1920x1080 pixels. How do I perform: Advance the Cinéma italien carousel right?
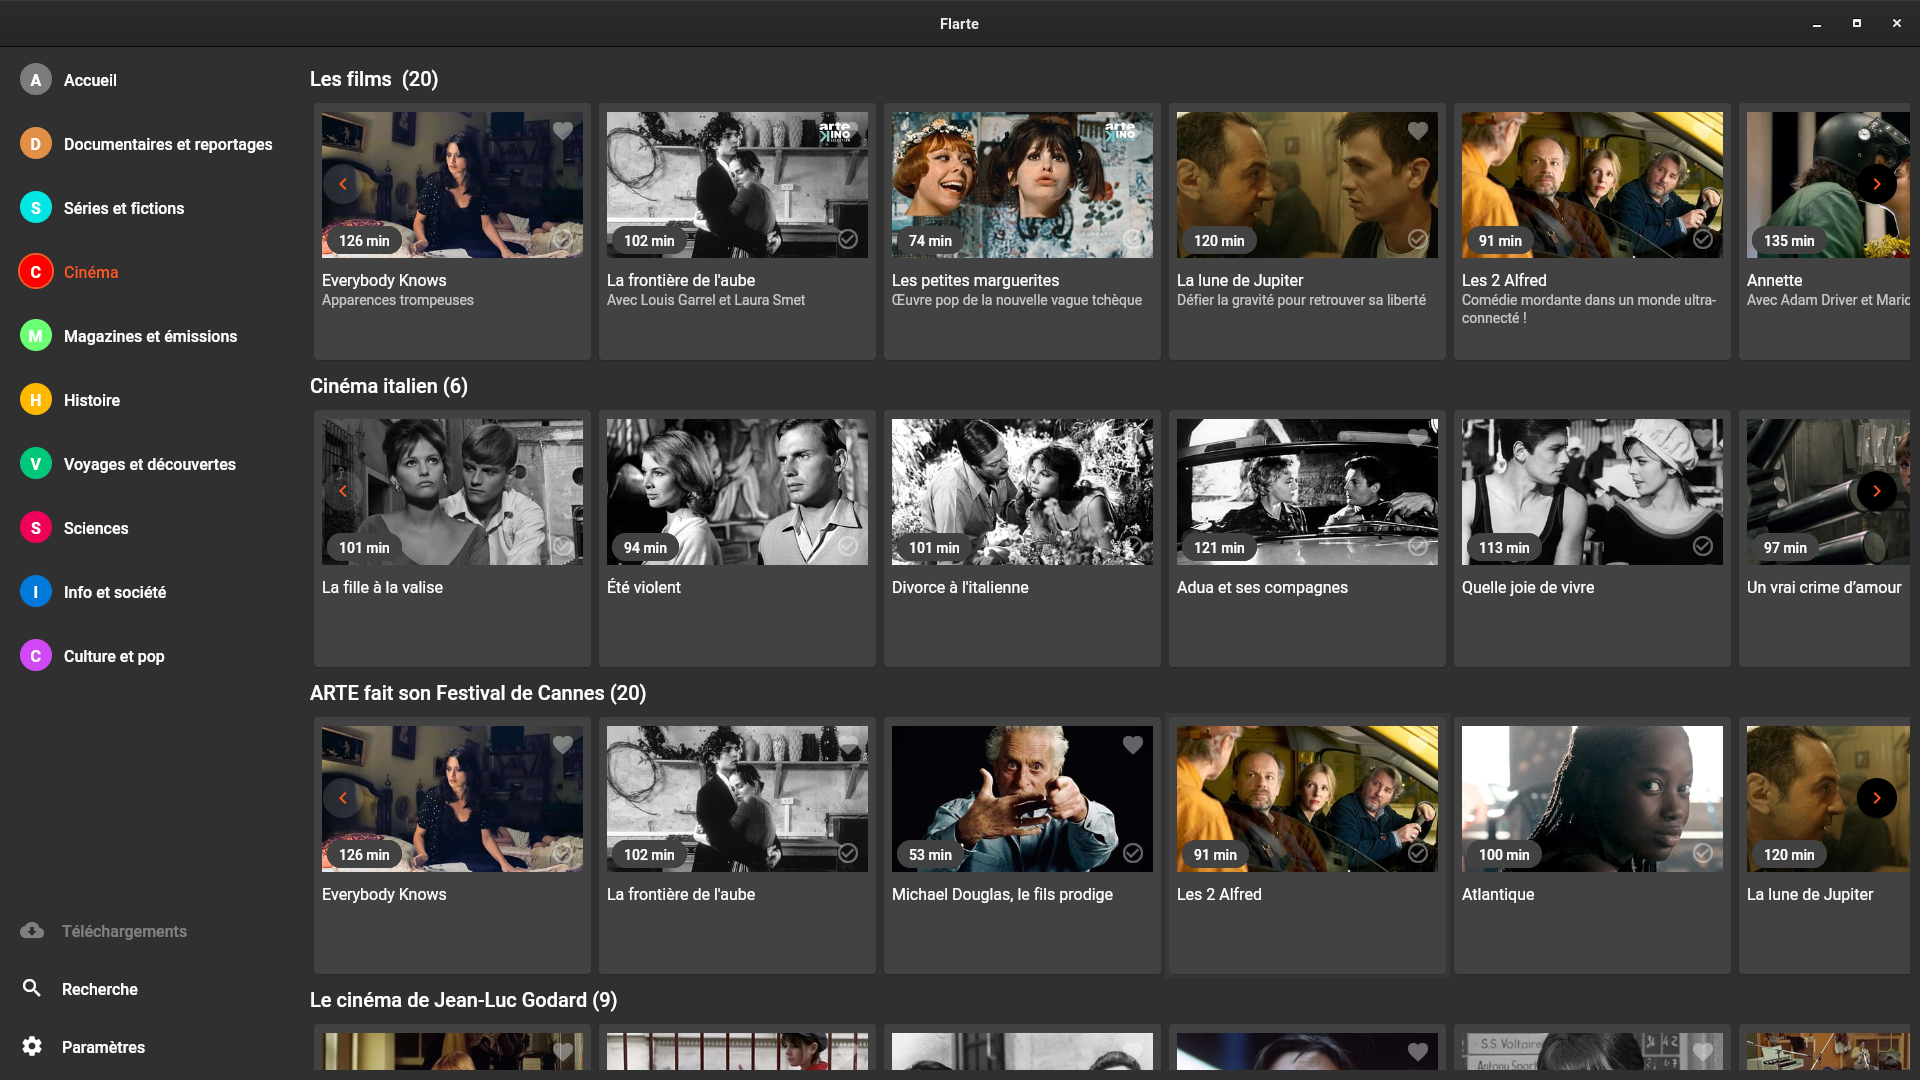tap(1877, 491)
